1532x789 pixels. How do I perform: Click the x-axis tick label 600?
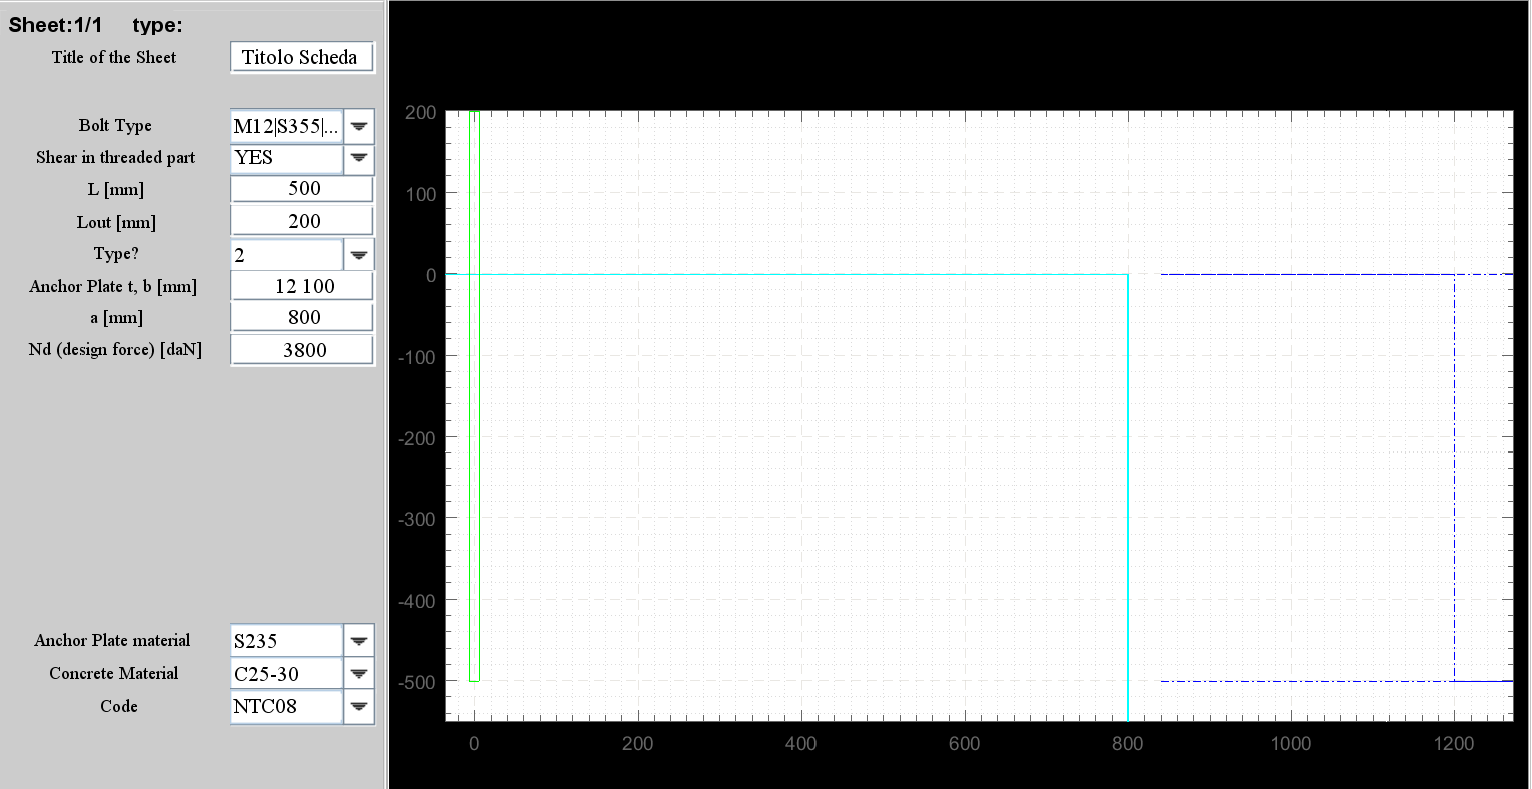point(964,743)
